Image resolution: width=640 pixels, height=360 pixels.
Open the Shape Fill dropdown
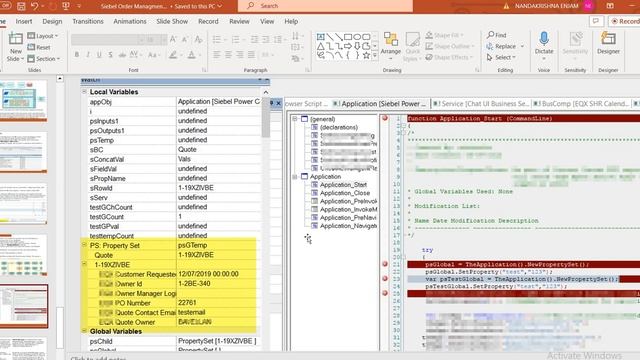point(445,36)
